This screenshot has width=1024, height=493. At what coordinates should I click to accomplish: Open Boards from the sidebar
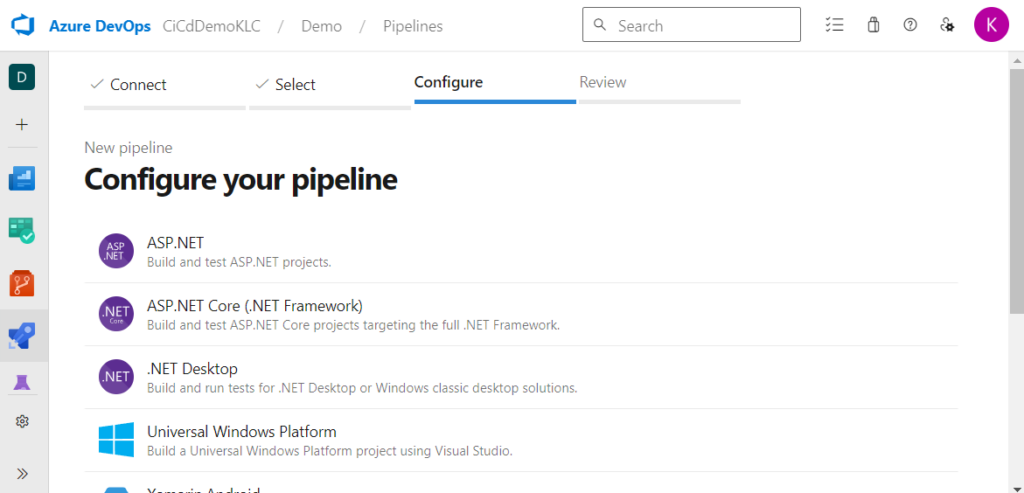22,179
